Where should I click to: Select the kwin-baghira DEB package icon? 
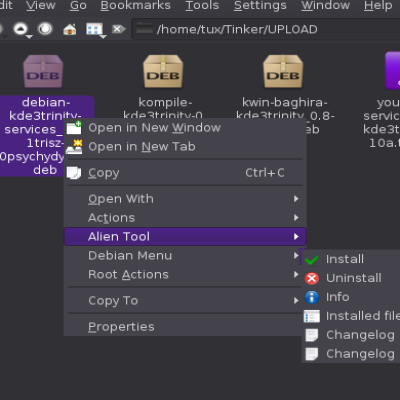click(x=283, y=71)
